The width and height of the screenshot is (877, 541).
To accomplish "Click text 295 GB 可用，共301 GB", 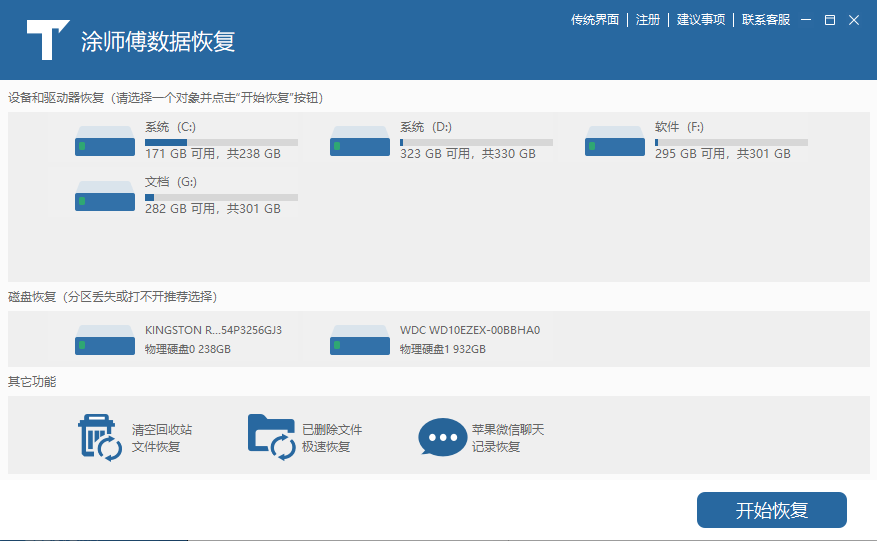I will click(723, 154).
